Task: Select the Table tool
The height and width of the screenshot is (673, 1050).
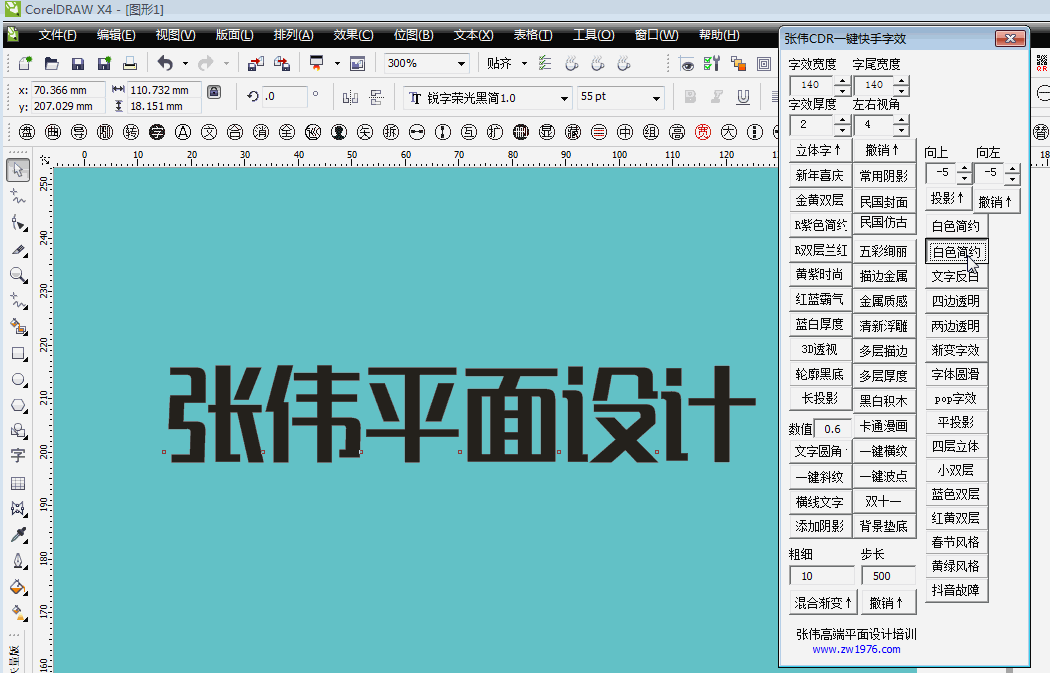Action: click(x=17, y=483)
